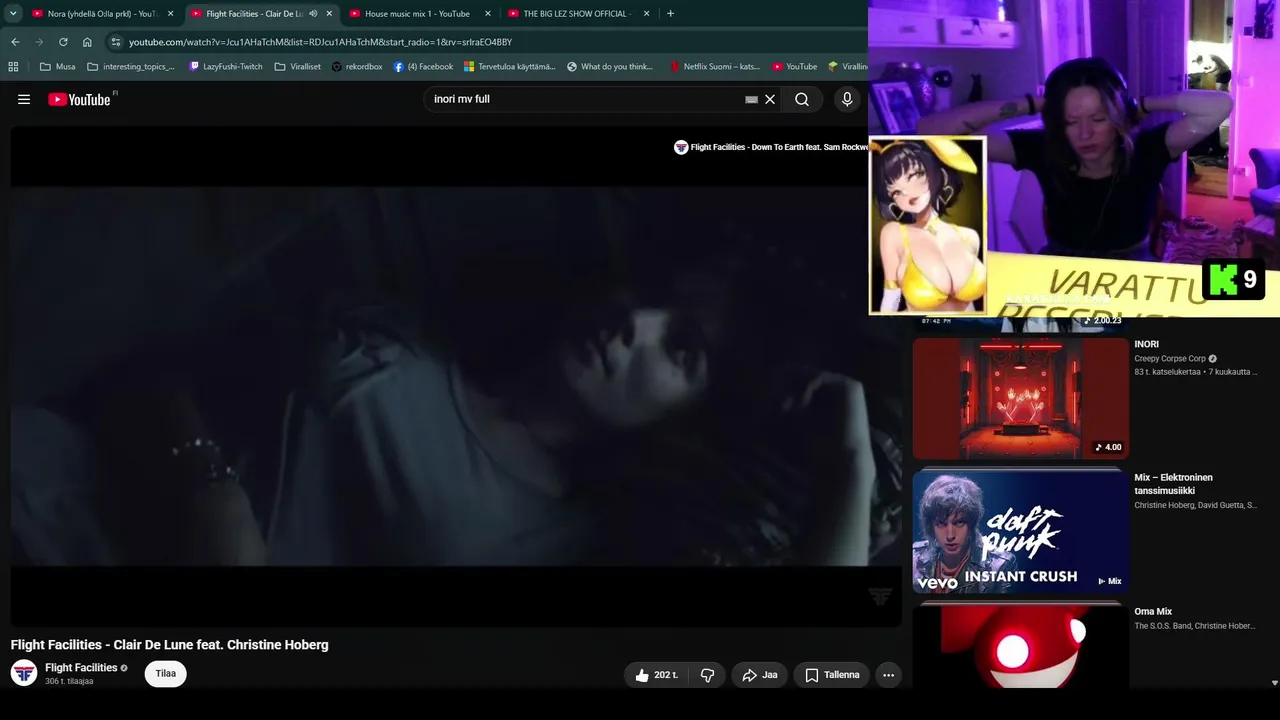Go forward with the browser forward arrow

[x=39, y=42]
